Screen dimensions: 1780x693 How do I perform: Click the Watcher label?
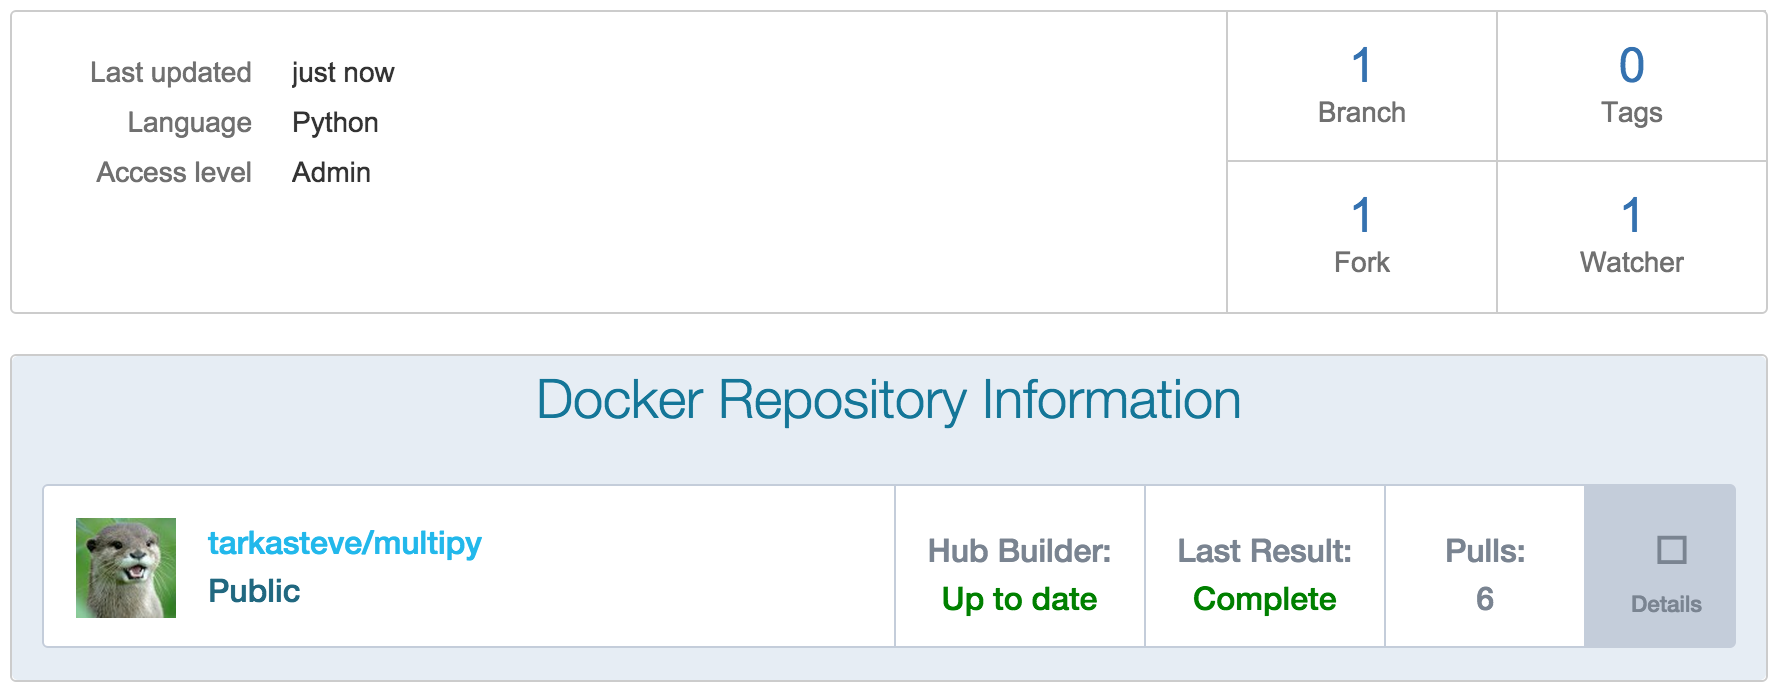click(1631, 262)
